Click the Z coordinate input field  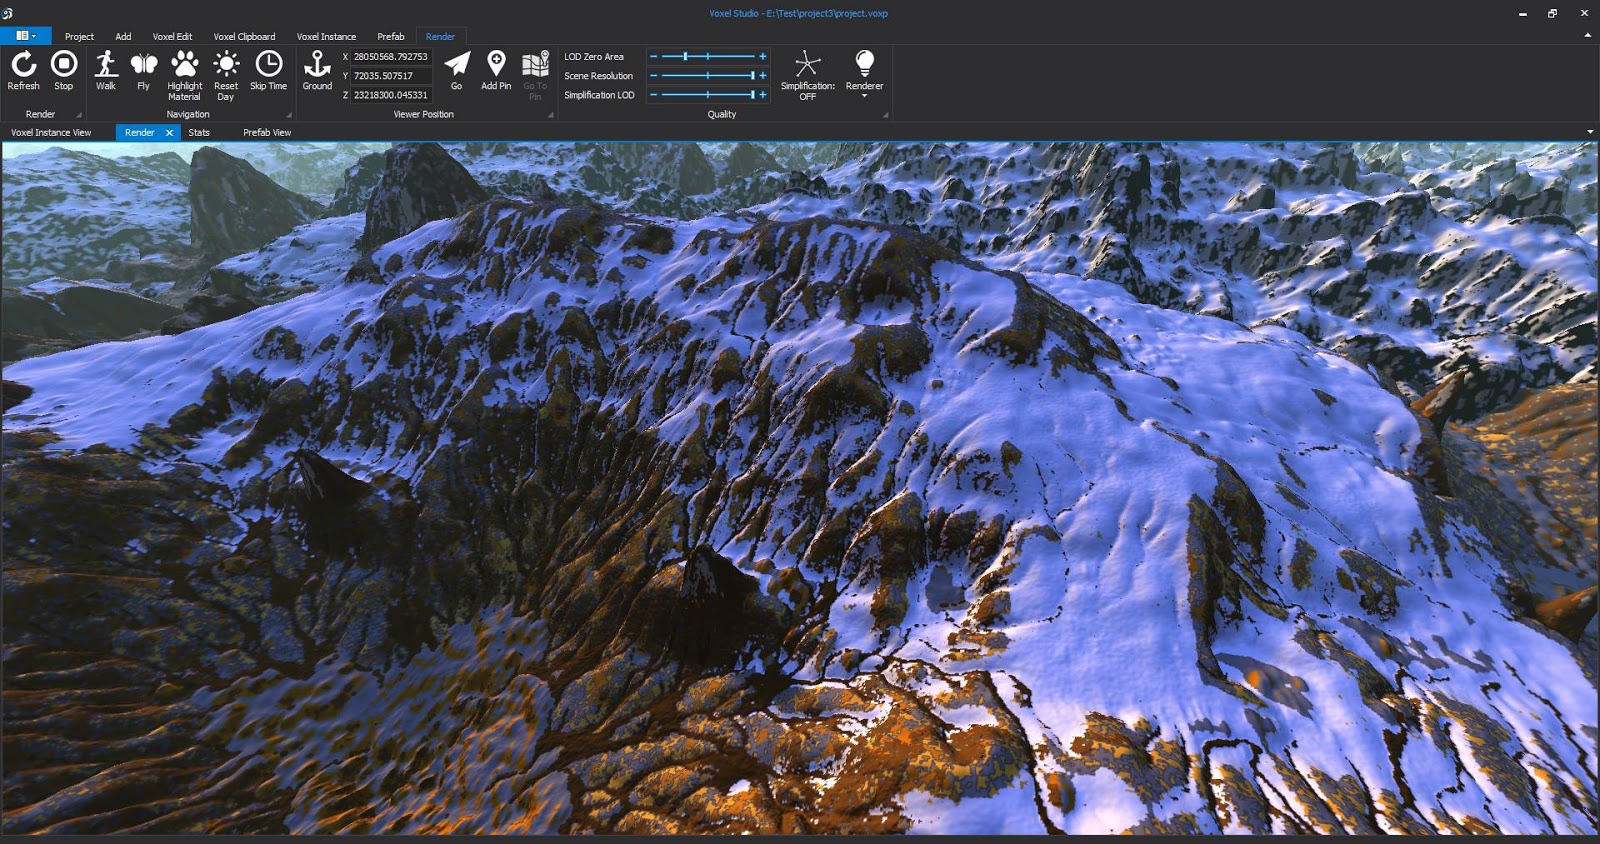(391, 95)
